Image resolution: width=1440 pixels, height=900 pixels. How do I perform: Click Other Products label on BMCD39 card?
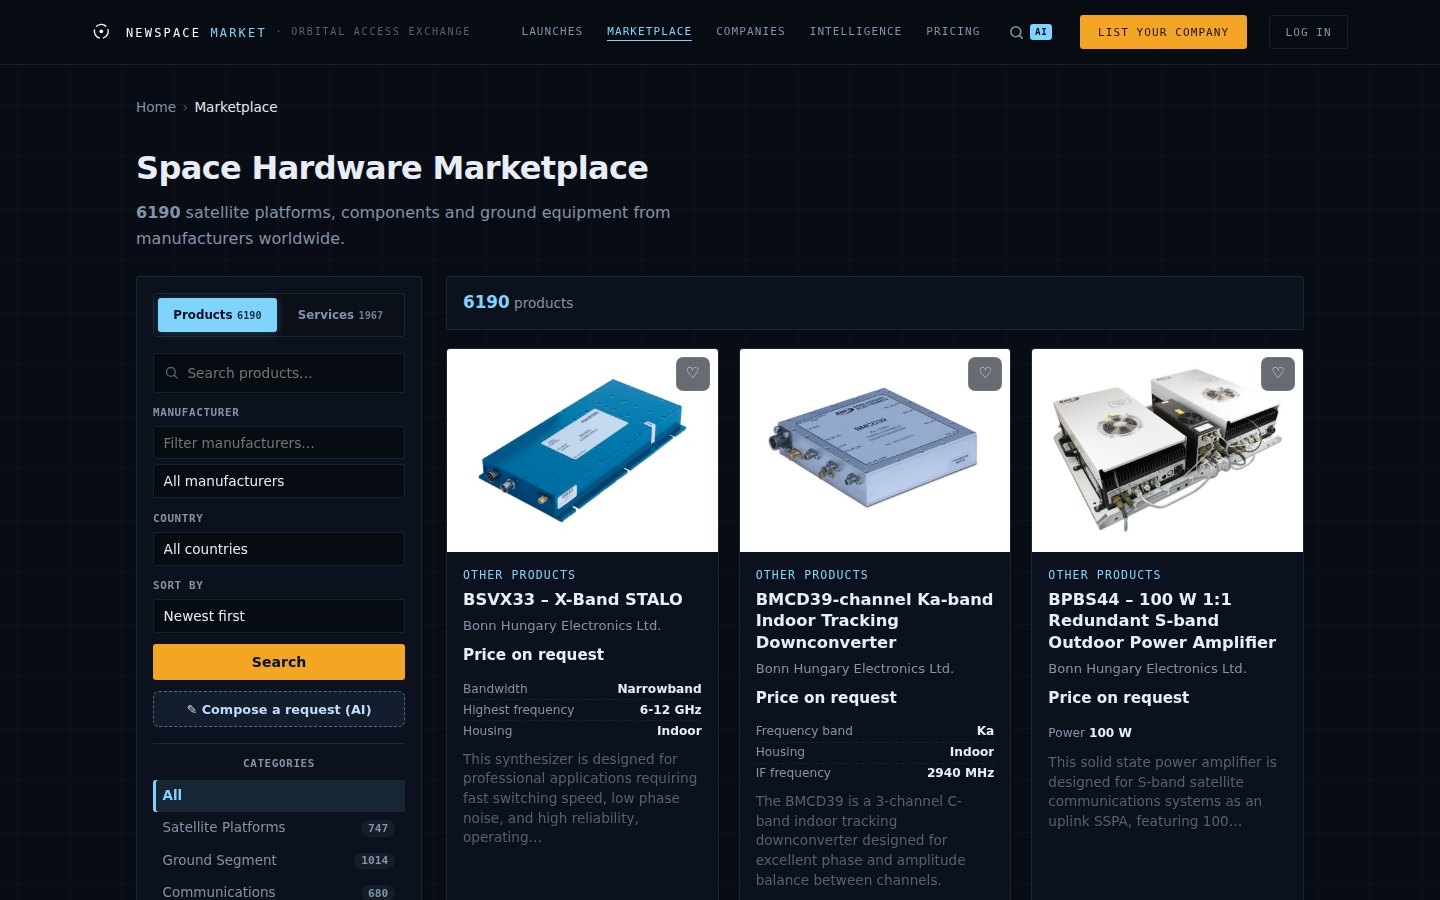812,575
